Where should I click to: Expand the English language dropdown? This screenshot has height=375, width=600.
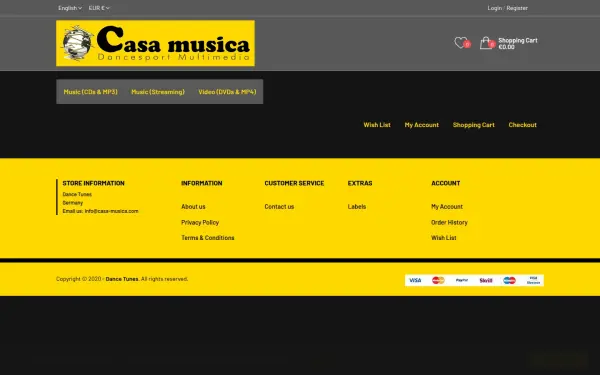tap(70, 8)
